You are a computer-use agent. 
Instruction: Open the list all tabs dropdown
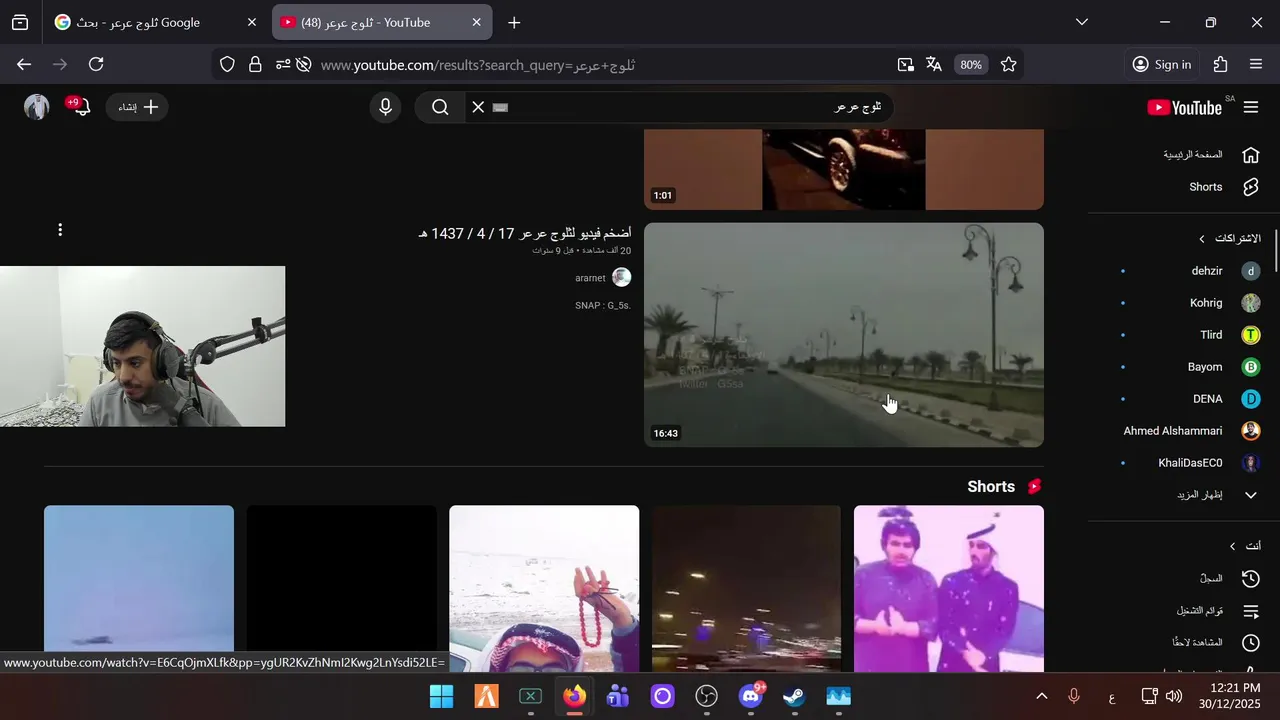pyautogui.click(x=1081, y=22)
